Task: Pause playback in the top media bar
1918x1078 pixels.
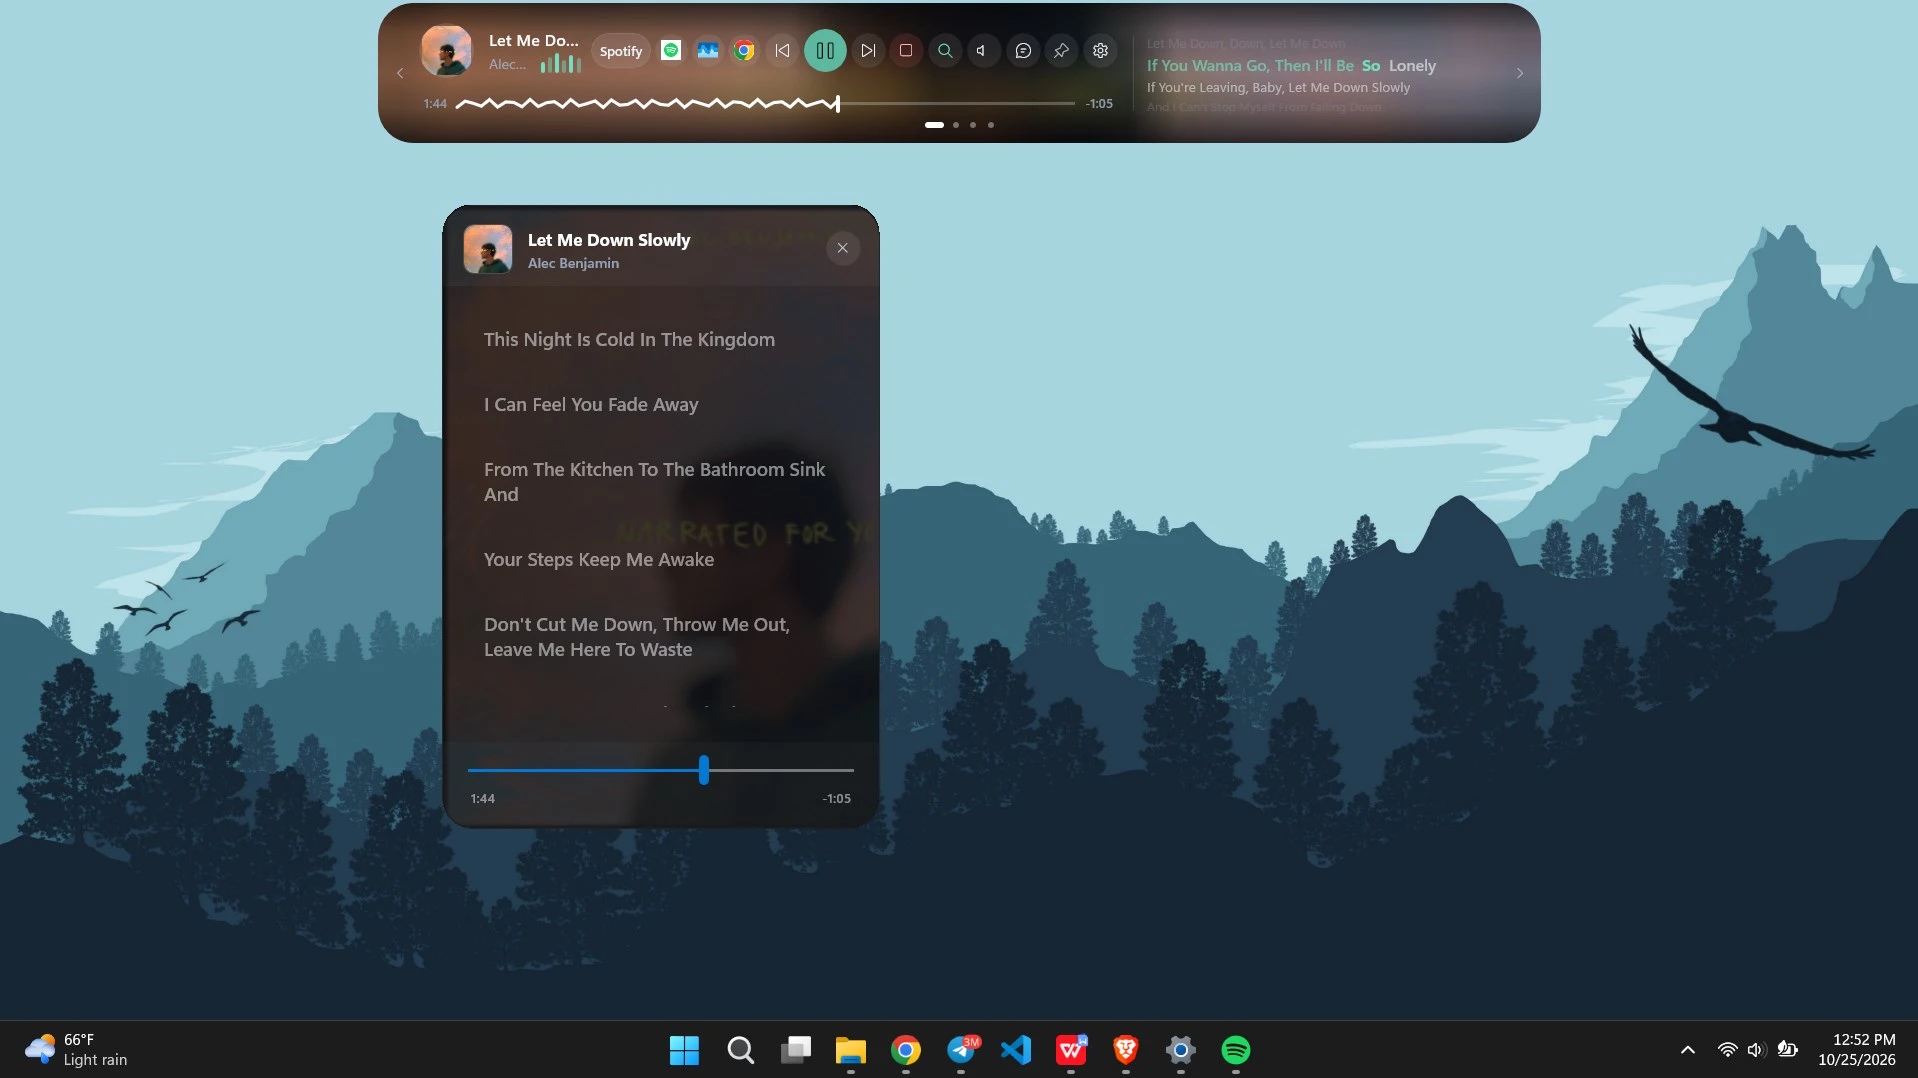Action: point(825,51)
